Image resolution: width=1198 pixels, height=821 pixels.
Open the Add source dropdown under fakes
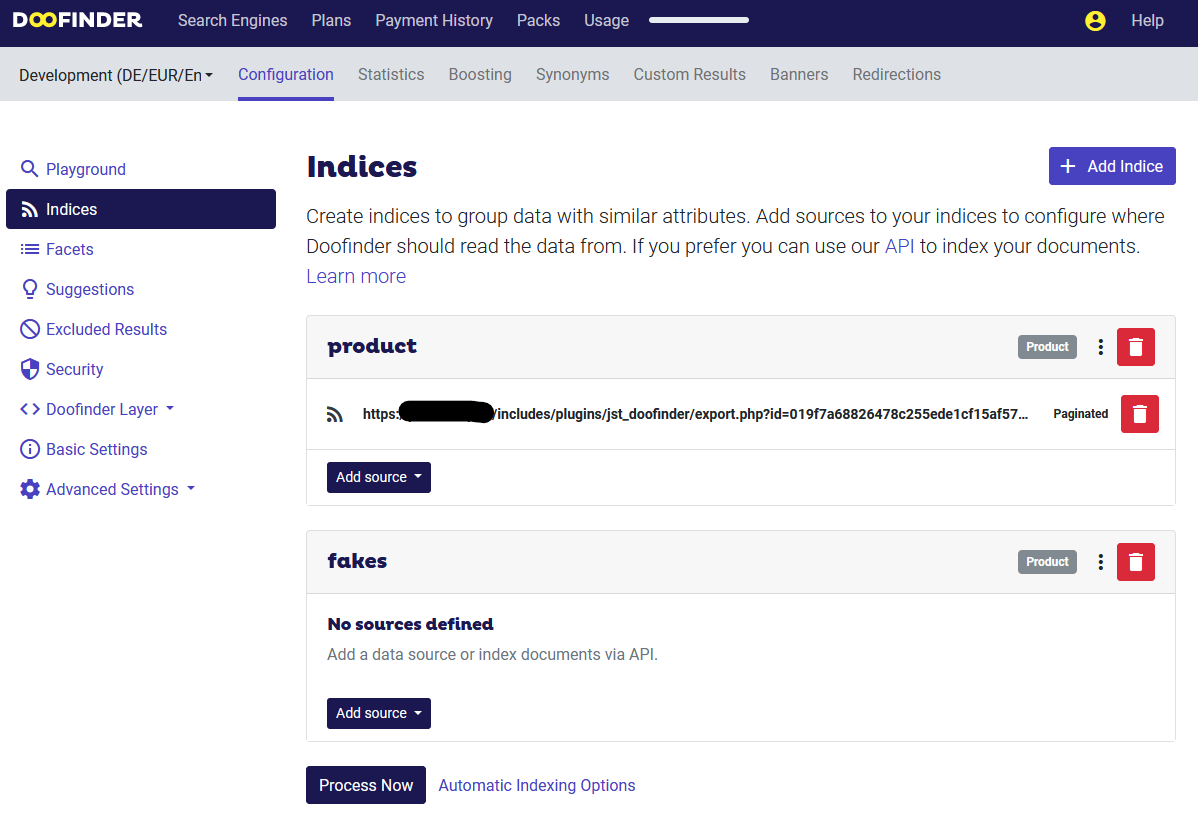pyautogui.click(x=378, y=713)
